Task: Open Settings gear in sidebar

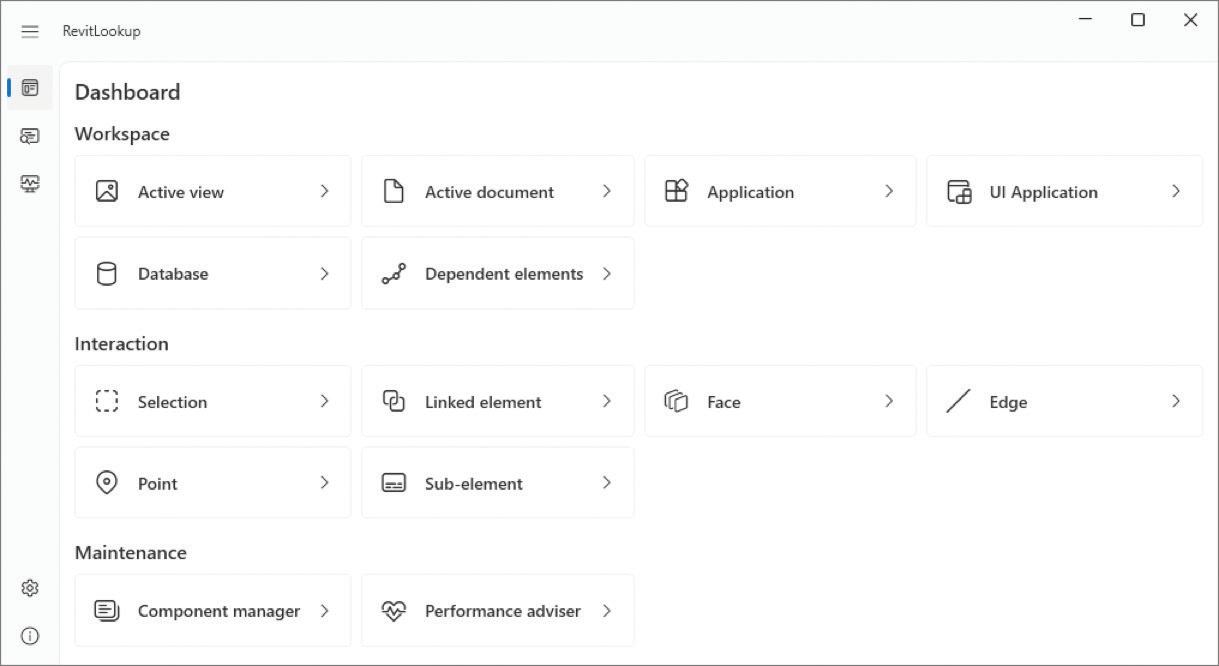Action: tap(30, 588)
